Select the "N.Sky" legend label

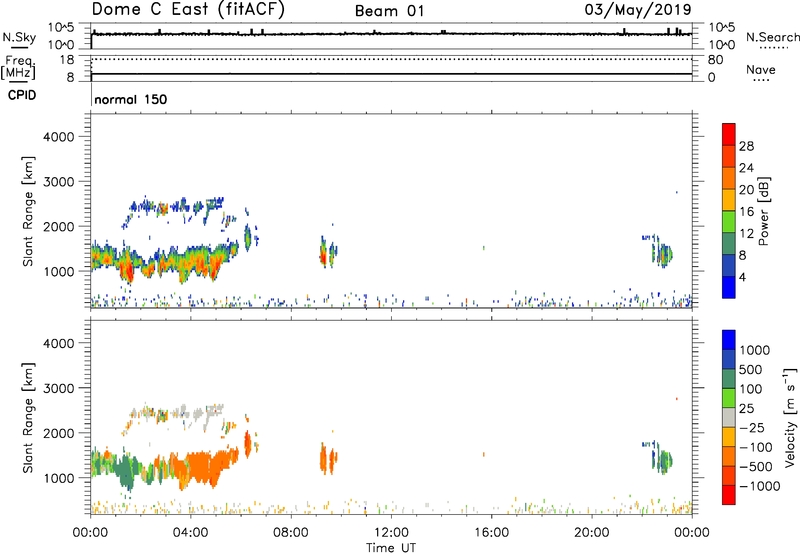[x=19, y=37]
